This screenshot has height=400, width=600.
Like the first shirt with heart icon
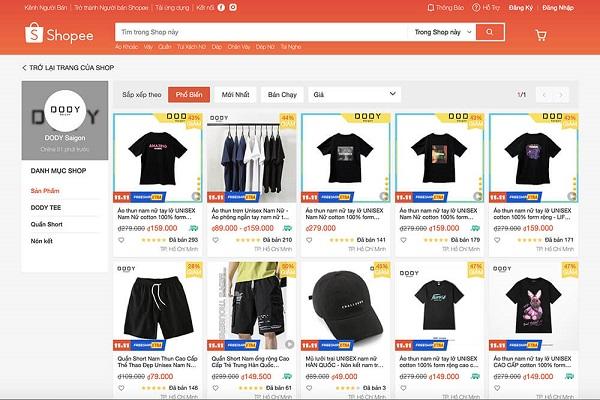[121, 240]
